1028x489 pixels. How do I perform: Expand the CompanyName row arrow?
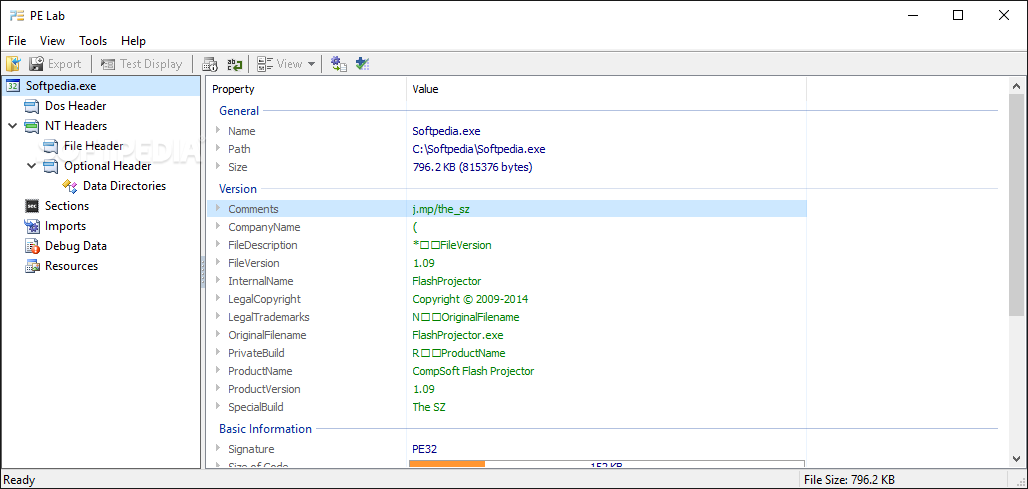coord(218,227)
